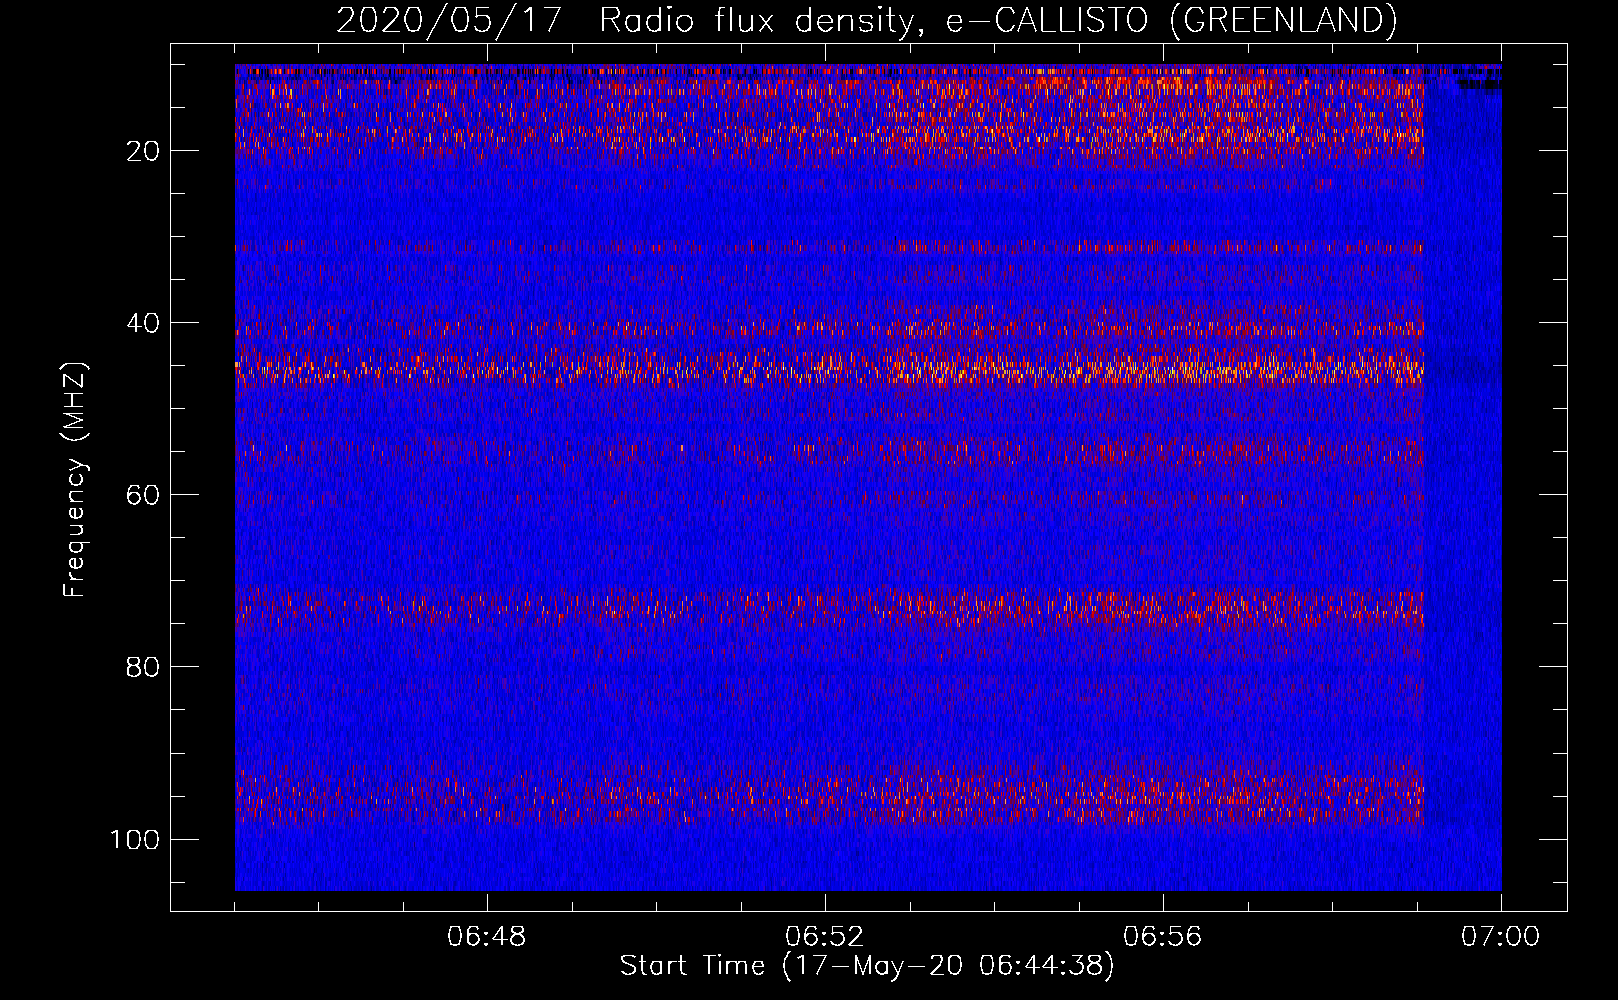Click the frequency tick label '20'

(143, 151)
